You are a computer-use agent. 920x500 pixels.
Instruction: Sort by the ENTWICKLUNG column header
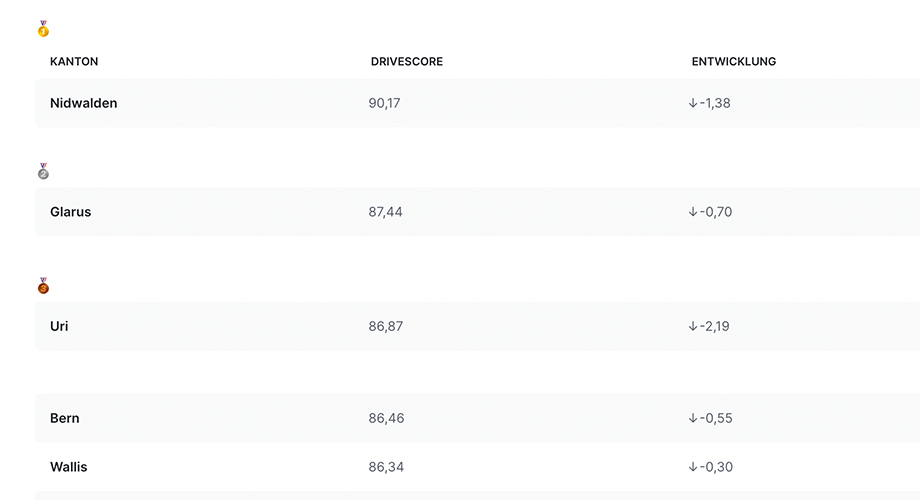(x=733, y=62)
